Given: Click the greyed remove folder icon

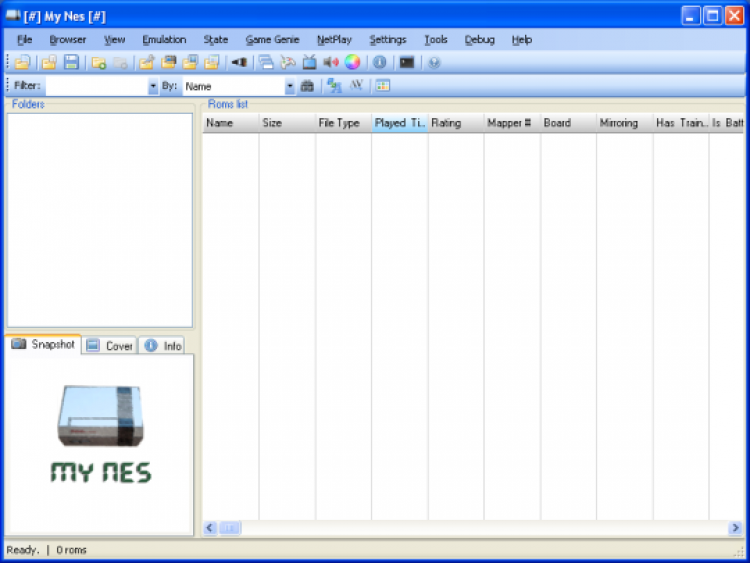Looking at the screenshot, I should [120, 62].
